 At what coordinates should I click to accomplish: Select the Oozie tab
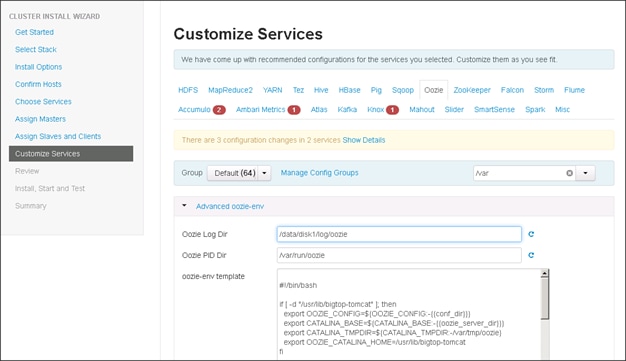click(x=434, y=90)
